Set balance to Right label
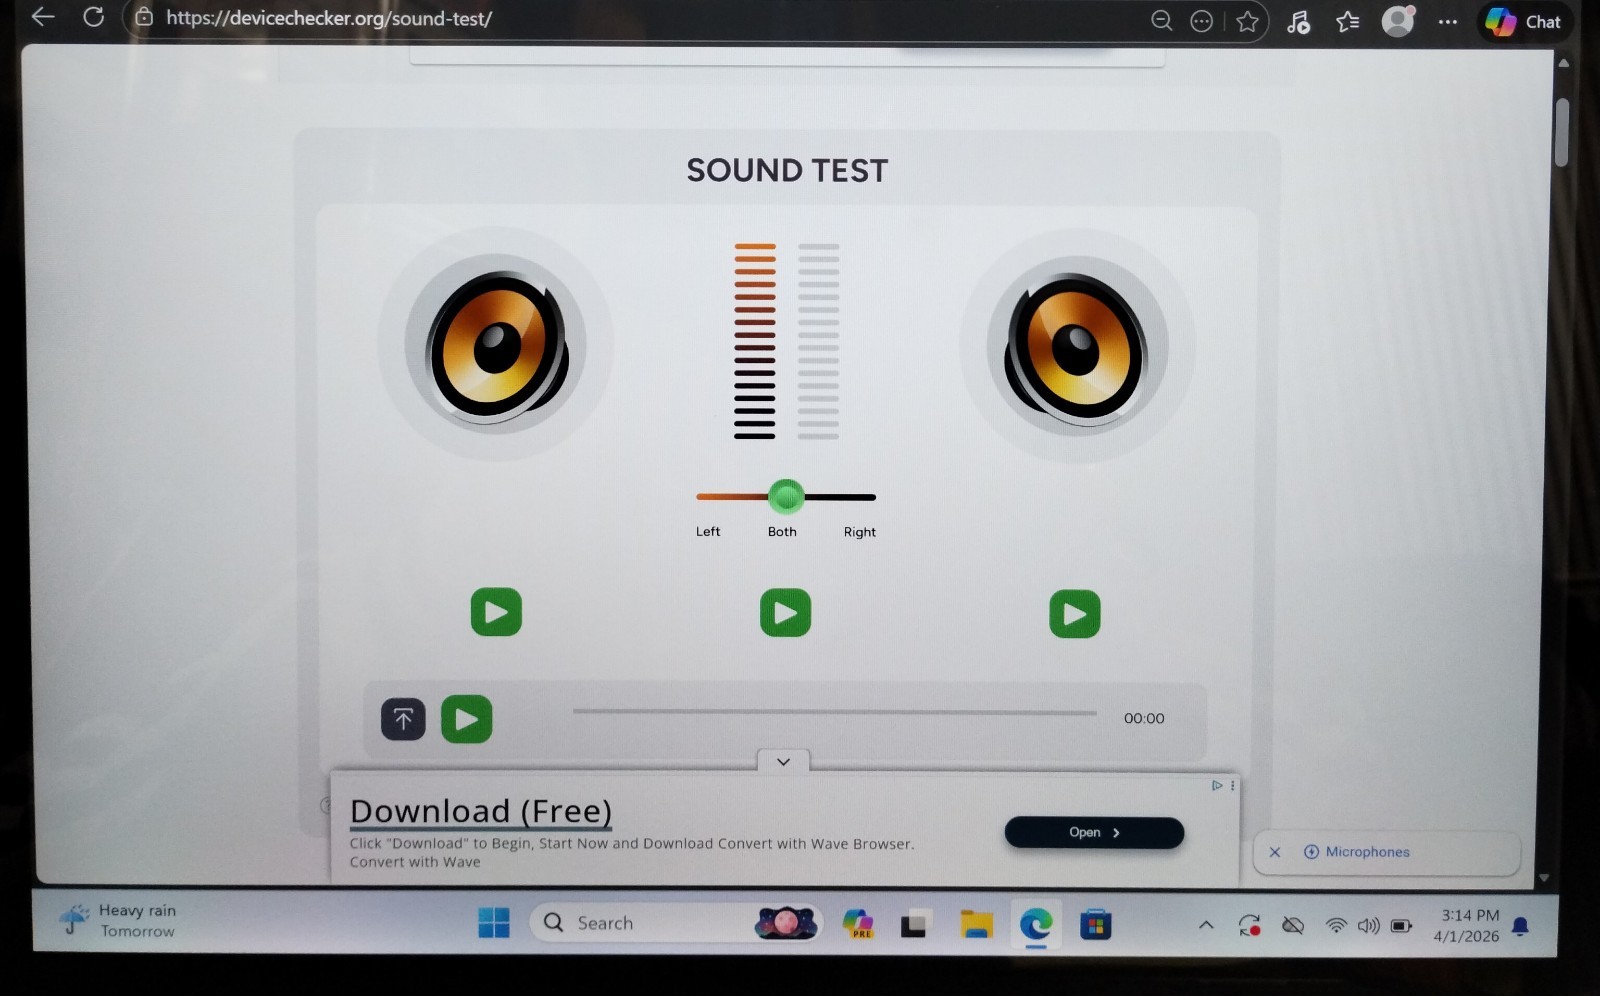Viewport: 1600px width, 996px height. (859, 532)
